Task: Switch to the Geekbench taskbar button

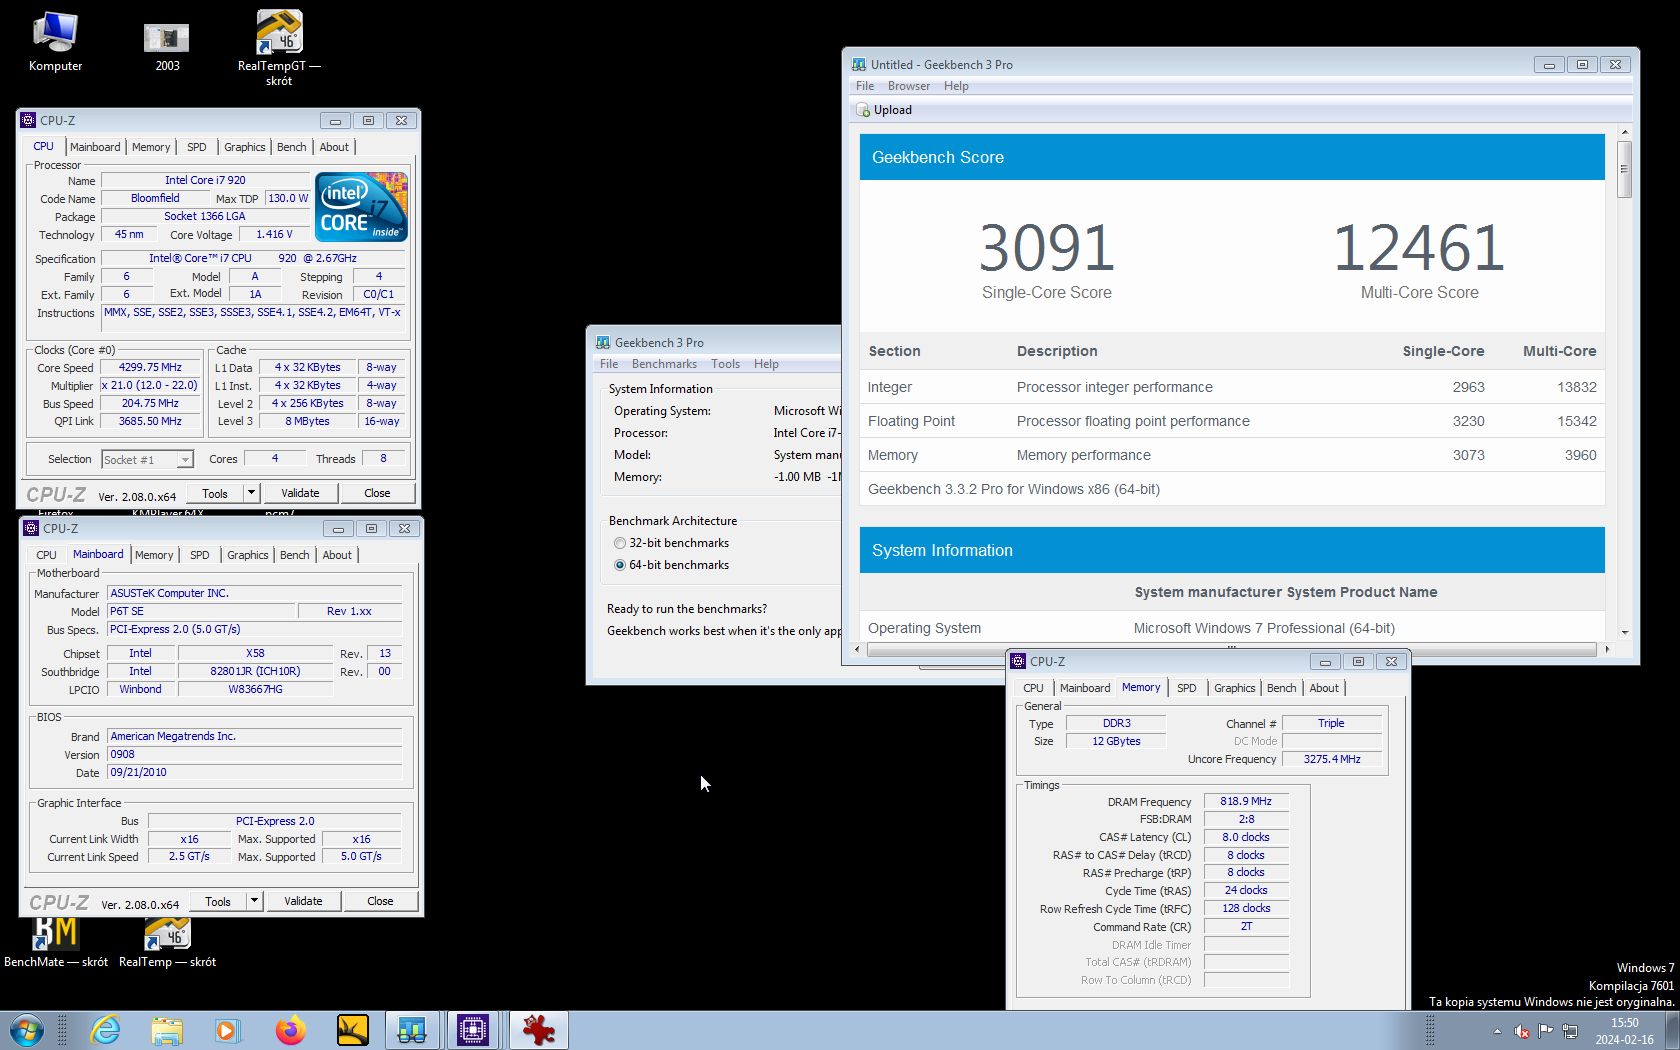Action: [x=412, y=1030]
